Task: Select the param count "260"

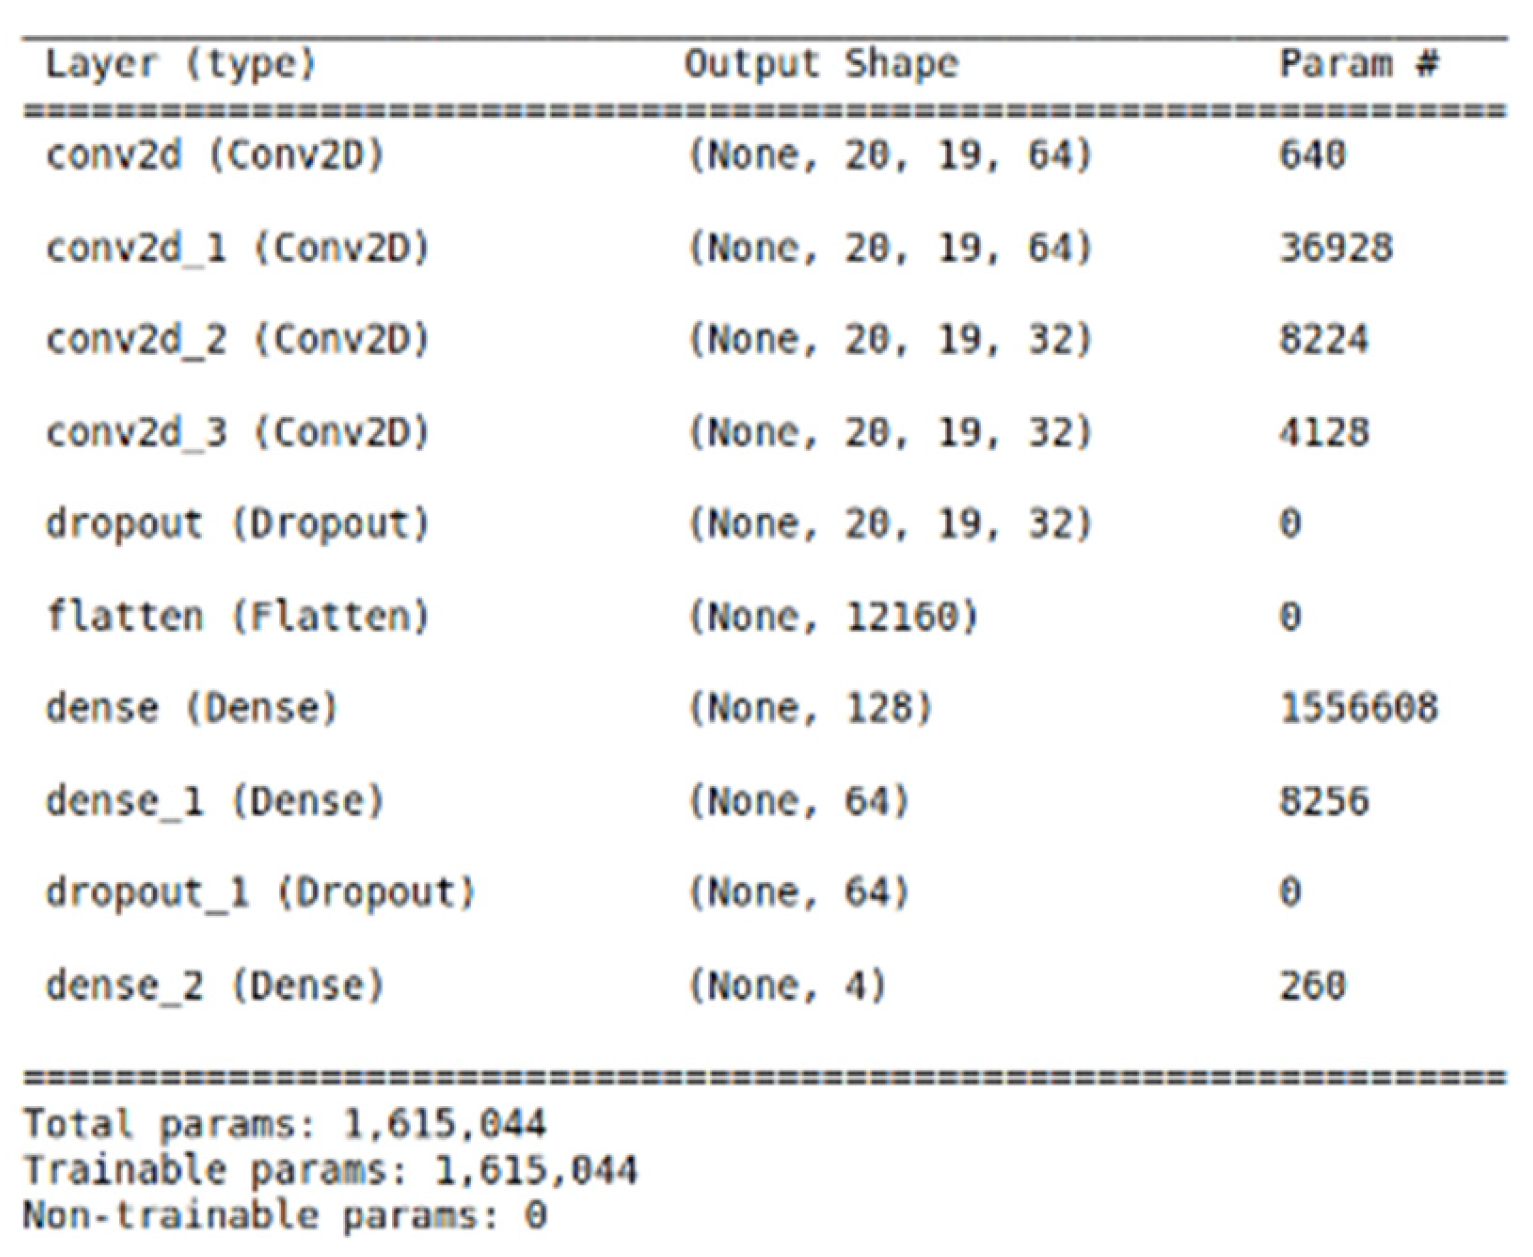Action: click(1313, 986)
